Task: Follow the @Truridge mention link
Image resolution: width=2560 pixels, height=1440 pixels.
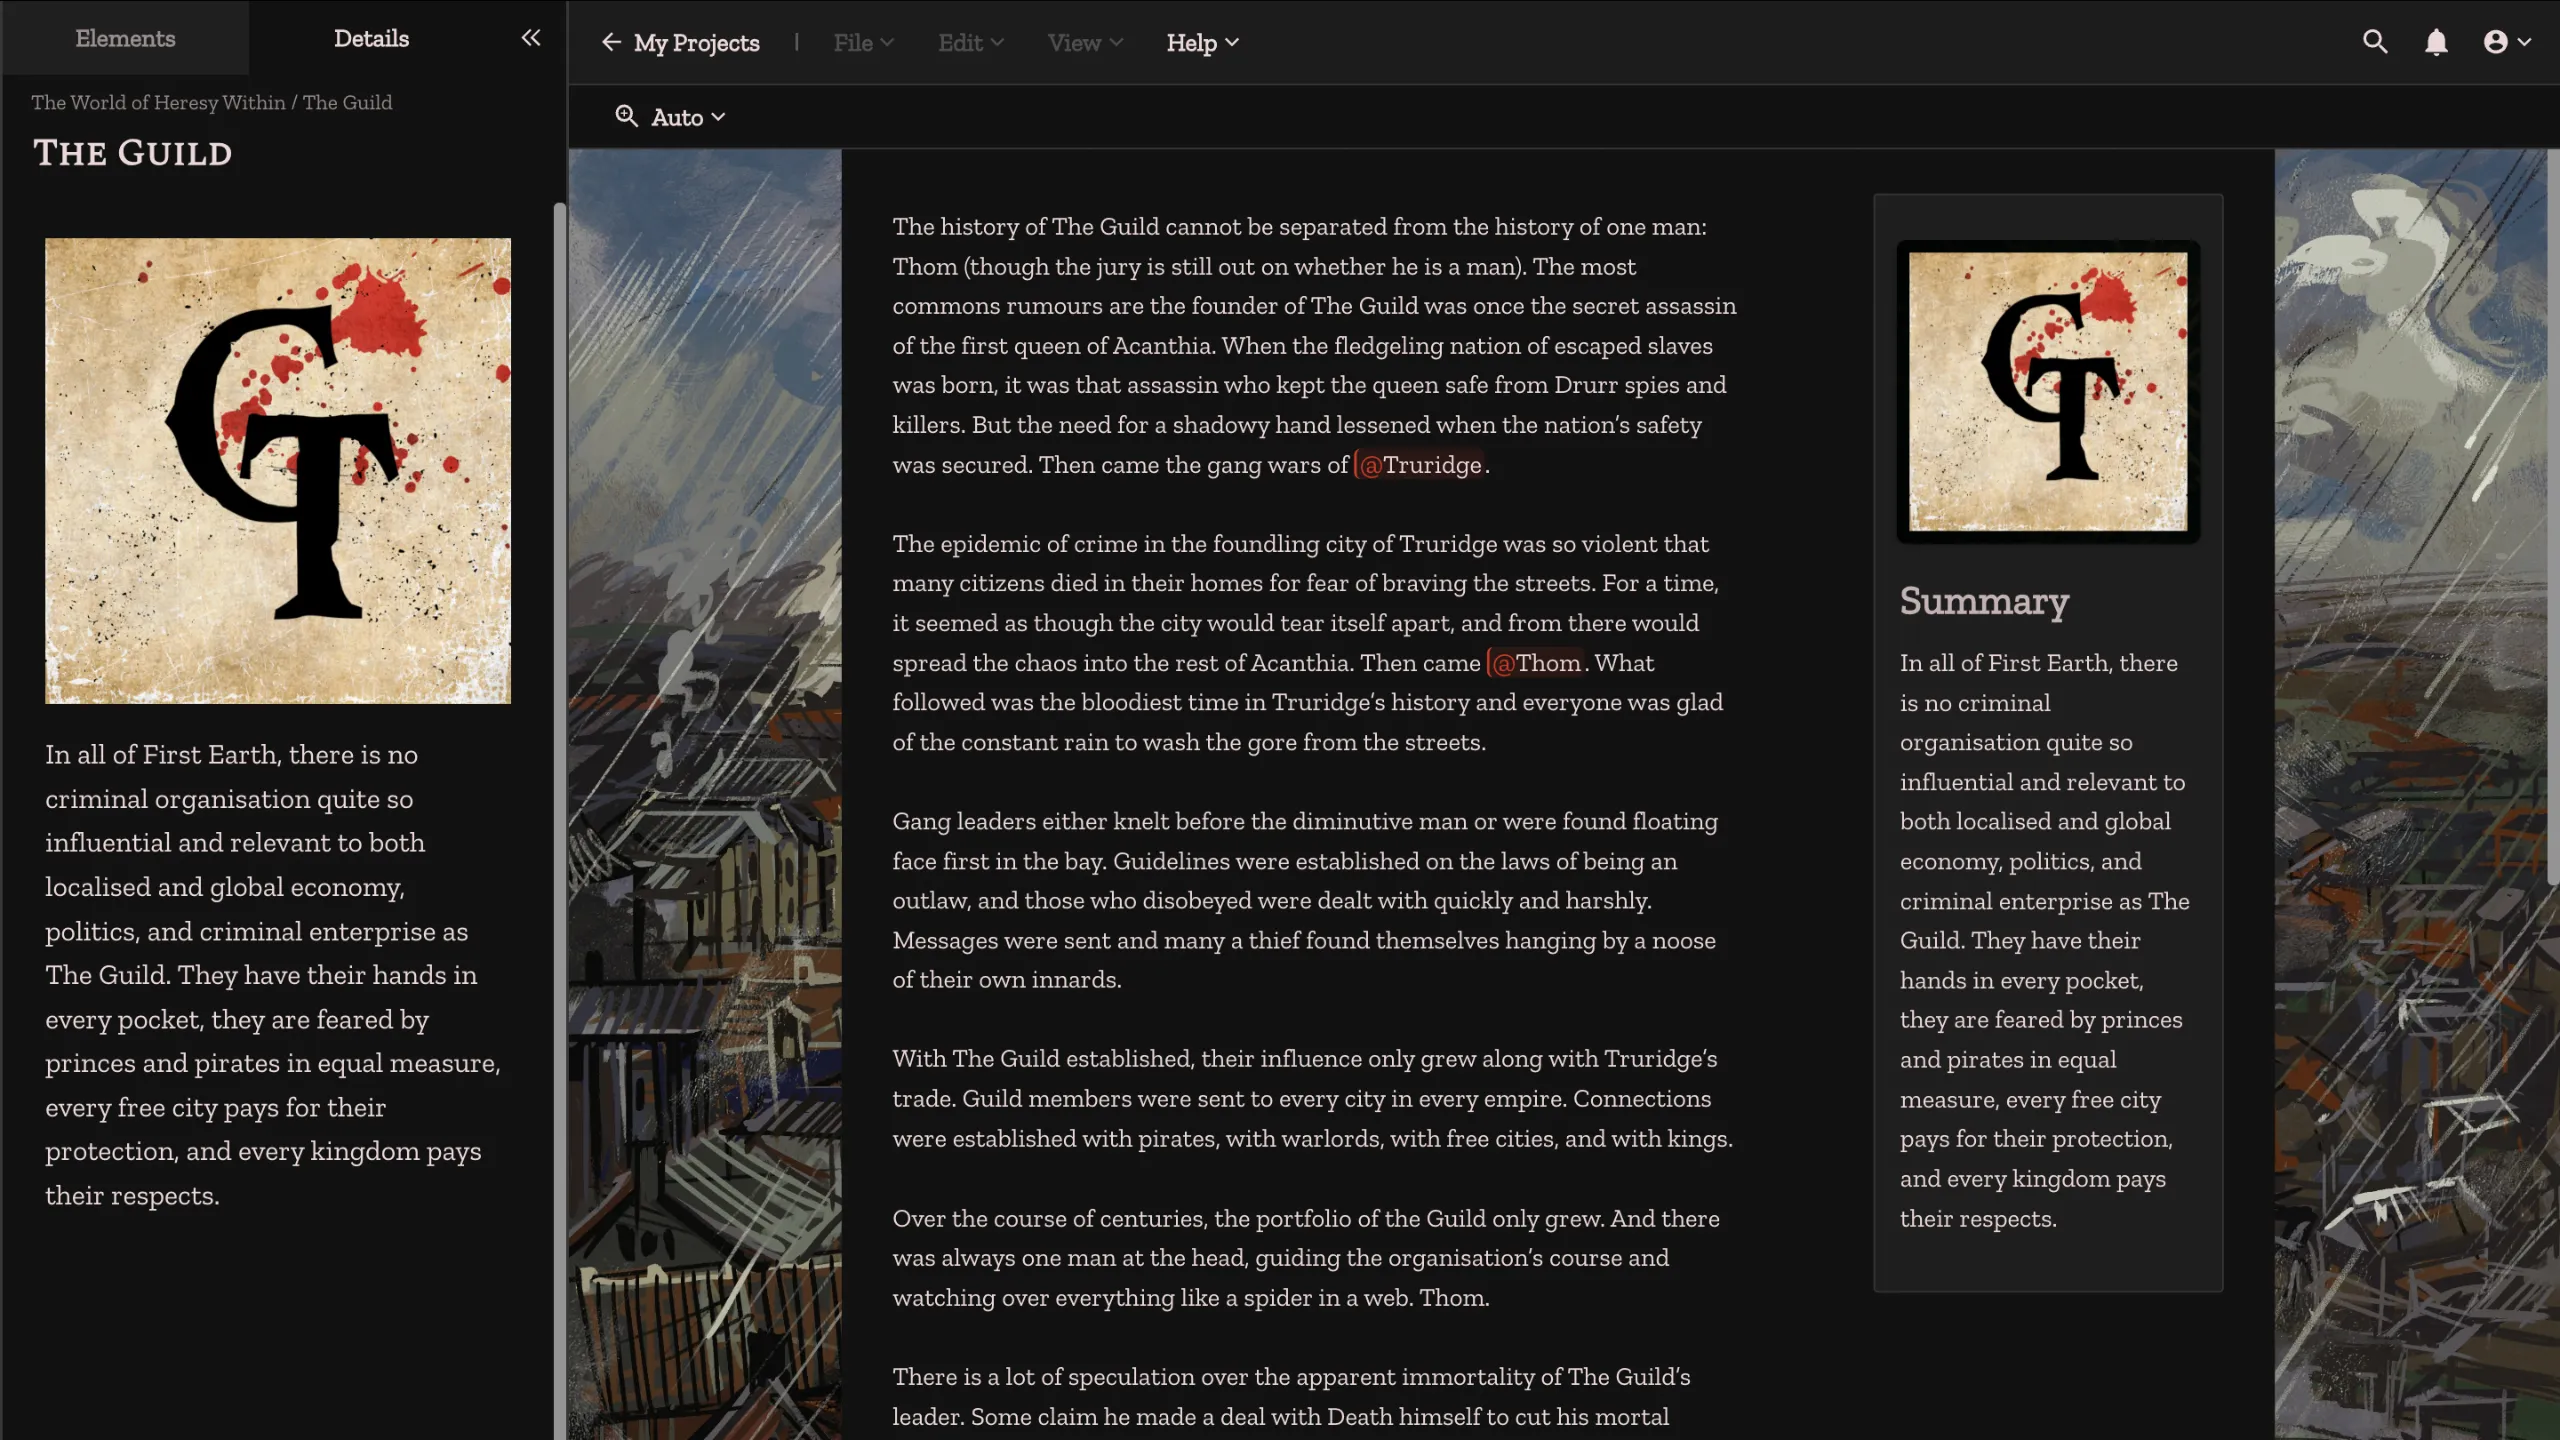Action: [x=1420, y=465]
